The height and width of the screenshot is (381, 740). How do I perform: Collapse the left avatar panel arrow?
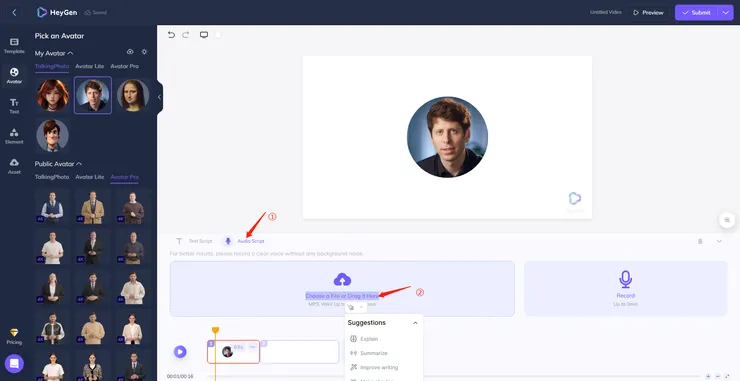pos(160,97)
